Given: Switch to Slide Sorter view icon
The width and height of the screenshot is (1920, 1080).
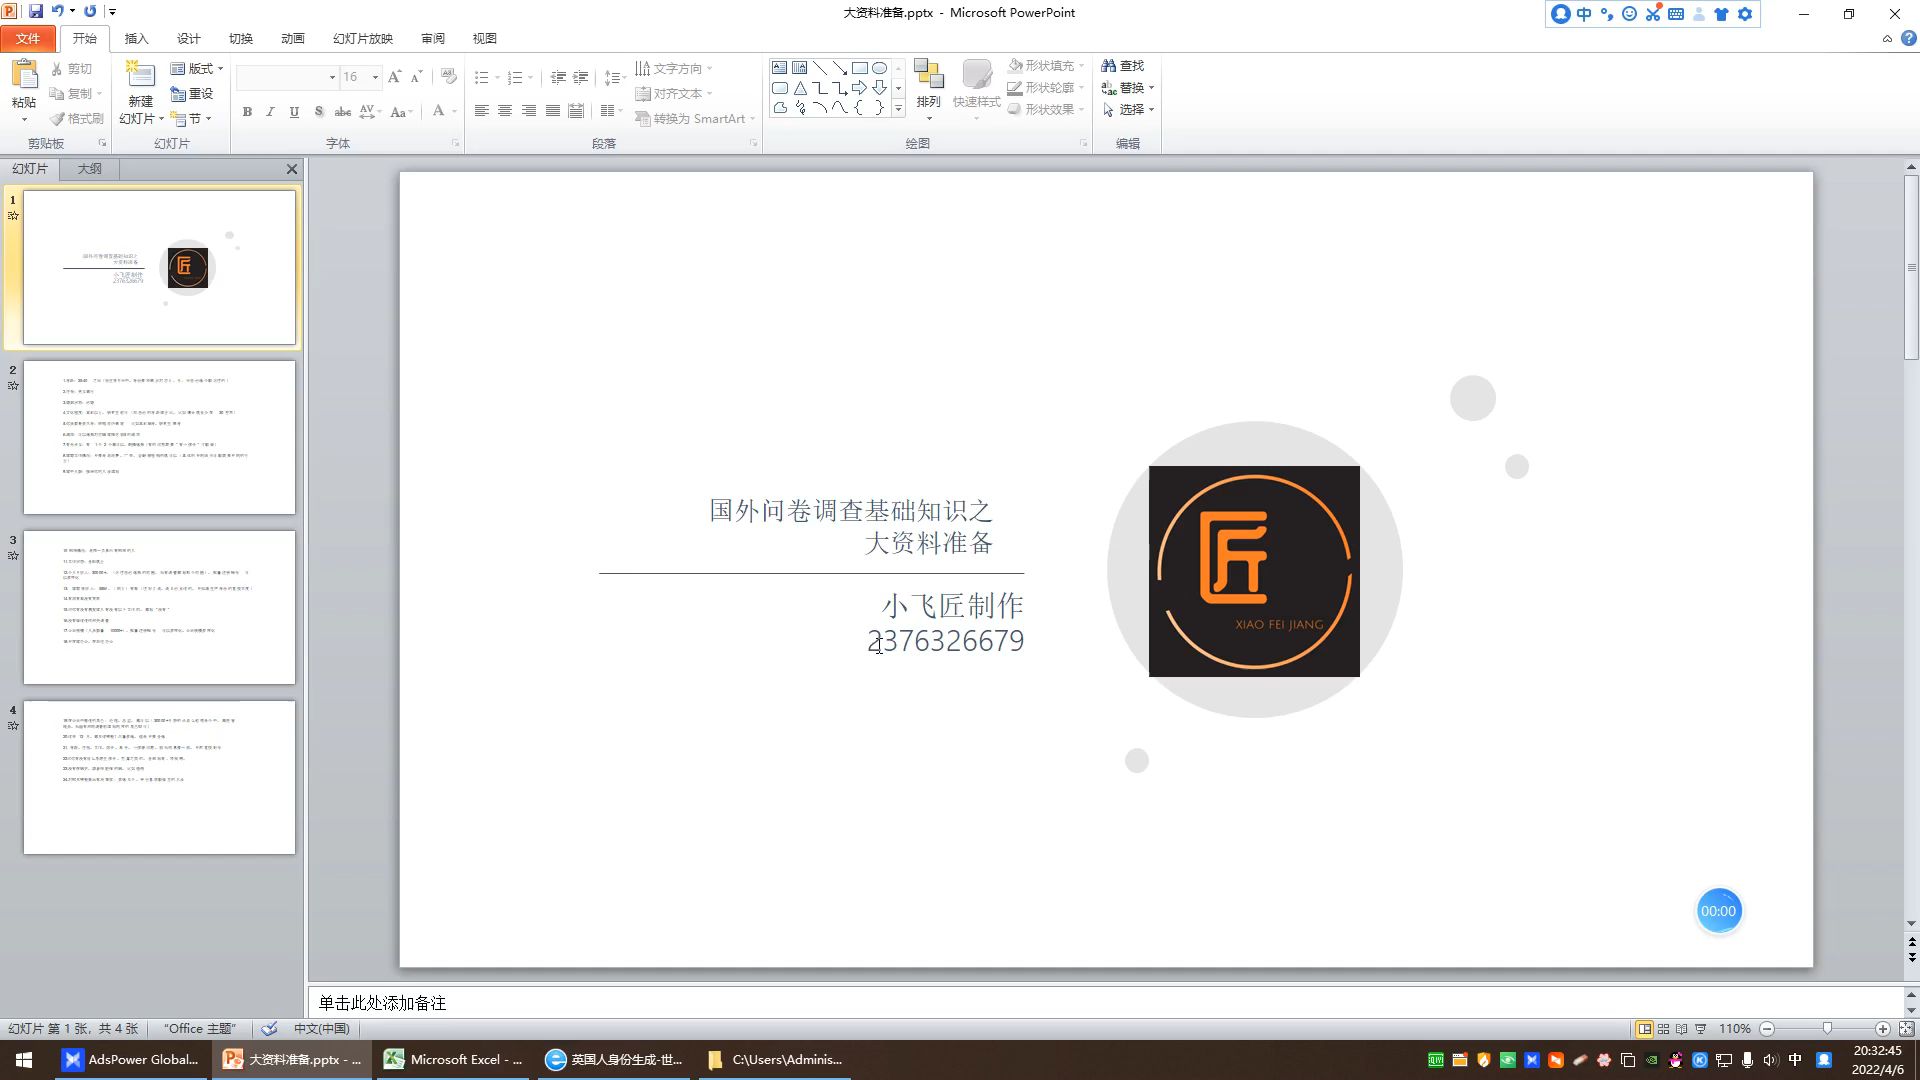Looking at the screenshot, I should 1663,1029.
